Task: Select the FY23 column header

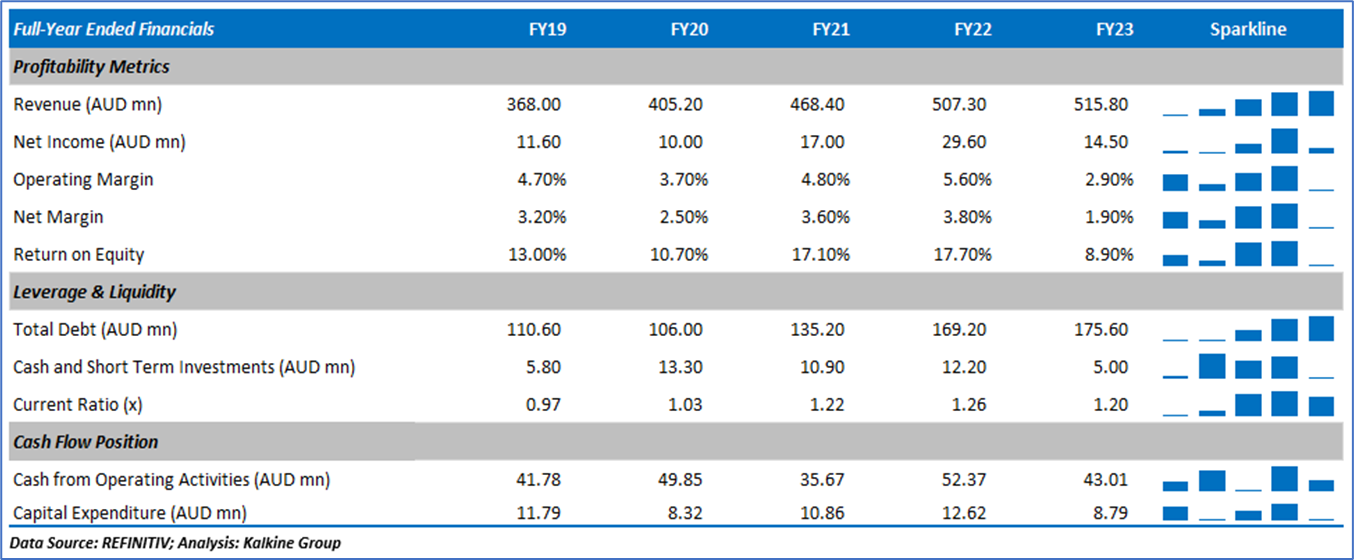Action: point(1115,30)
